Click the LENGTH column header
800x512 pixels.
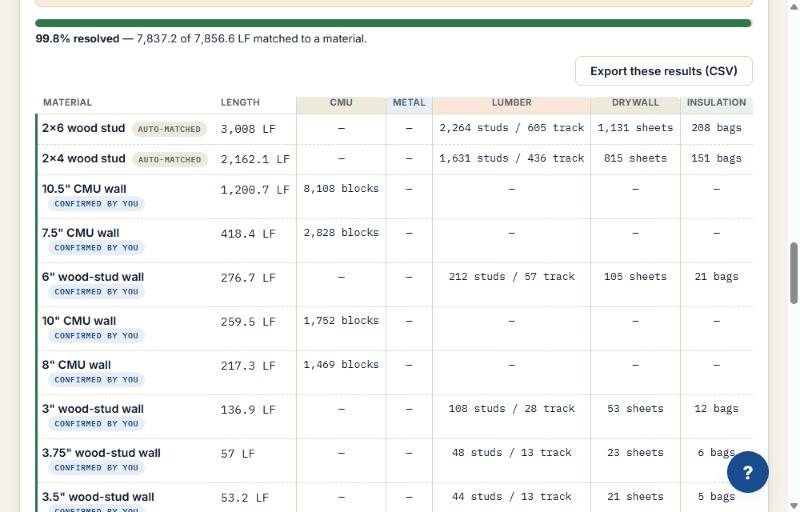(x=240, y=103)
